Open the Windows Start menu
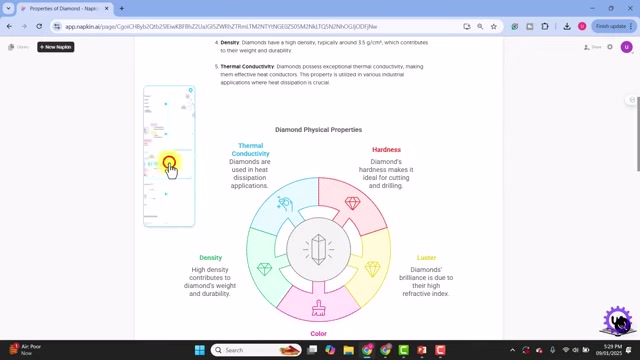Image resolution: width=640 pixels, height=360 pixels. point(200,350)
